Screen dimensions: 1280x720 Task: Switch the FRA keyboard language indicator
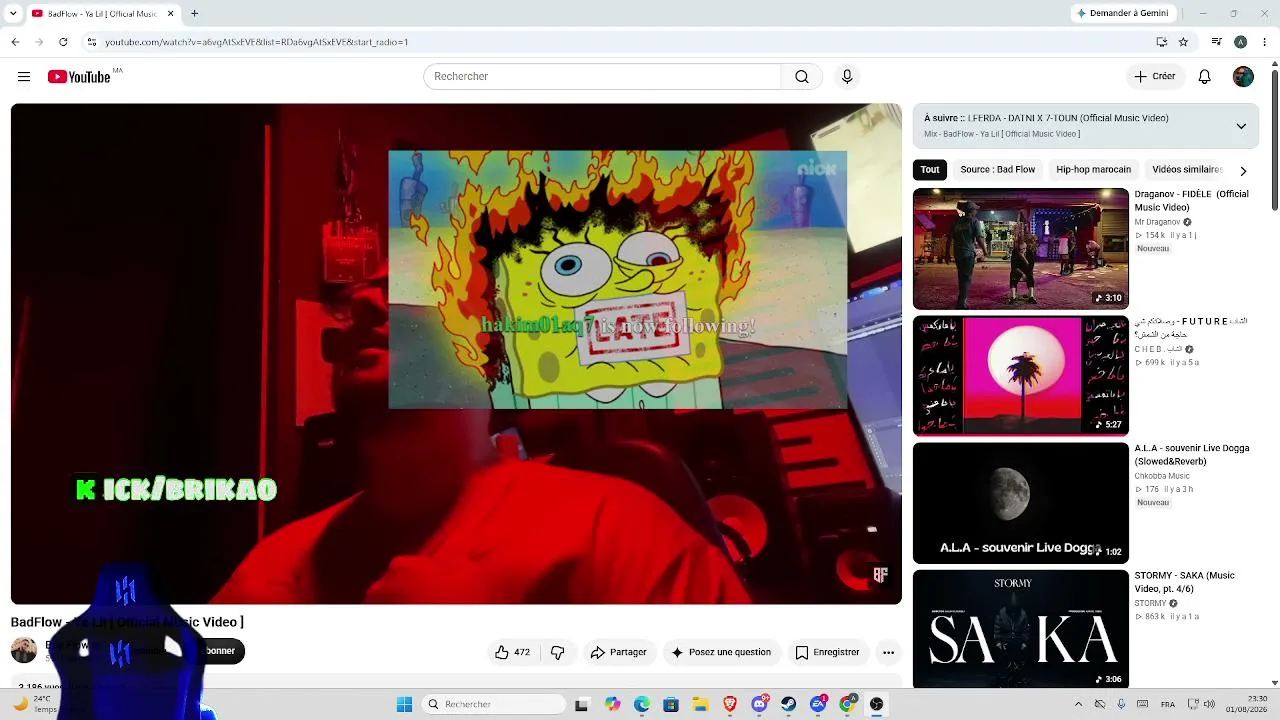pos(1168,704)
